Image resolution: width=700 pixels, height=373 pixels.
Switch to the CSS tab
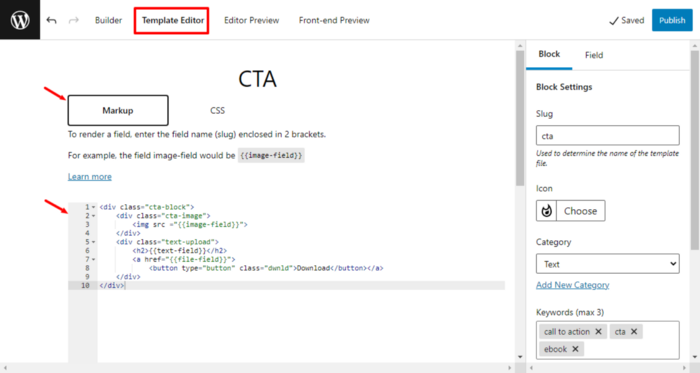point(217,110)
